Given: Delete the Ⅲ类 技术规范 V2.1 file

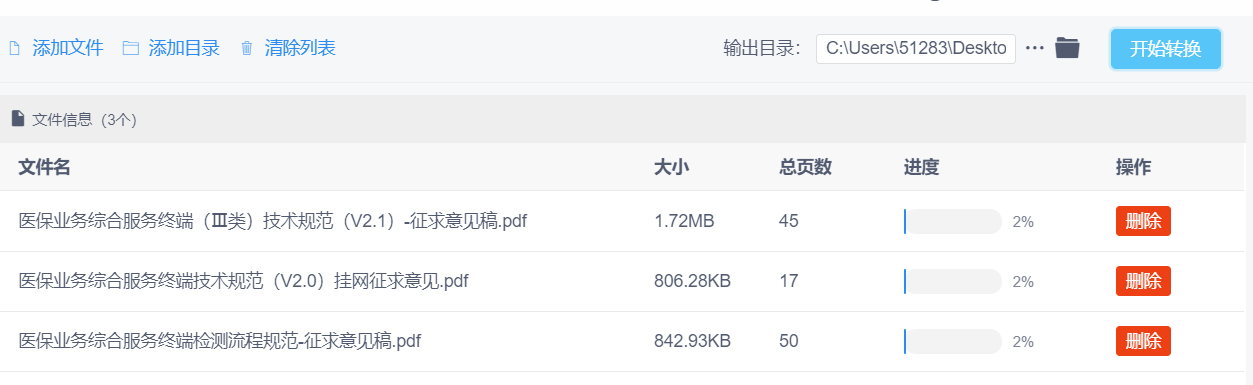Looking at the screenshot, I should pos(1143,221).
